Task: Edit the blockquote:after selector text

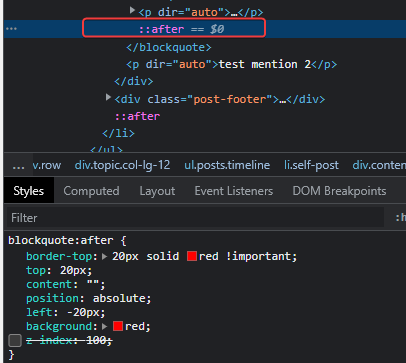Action: (x=61, y=240)
